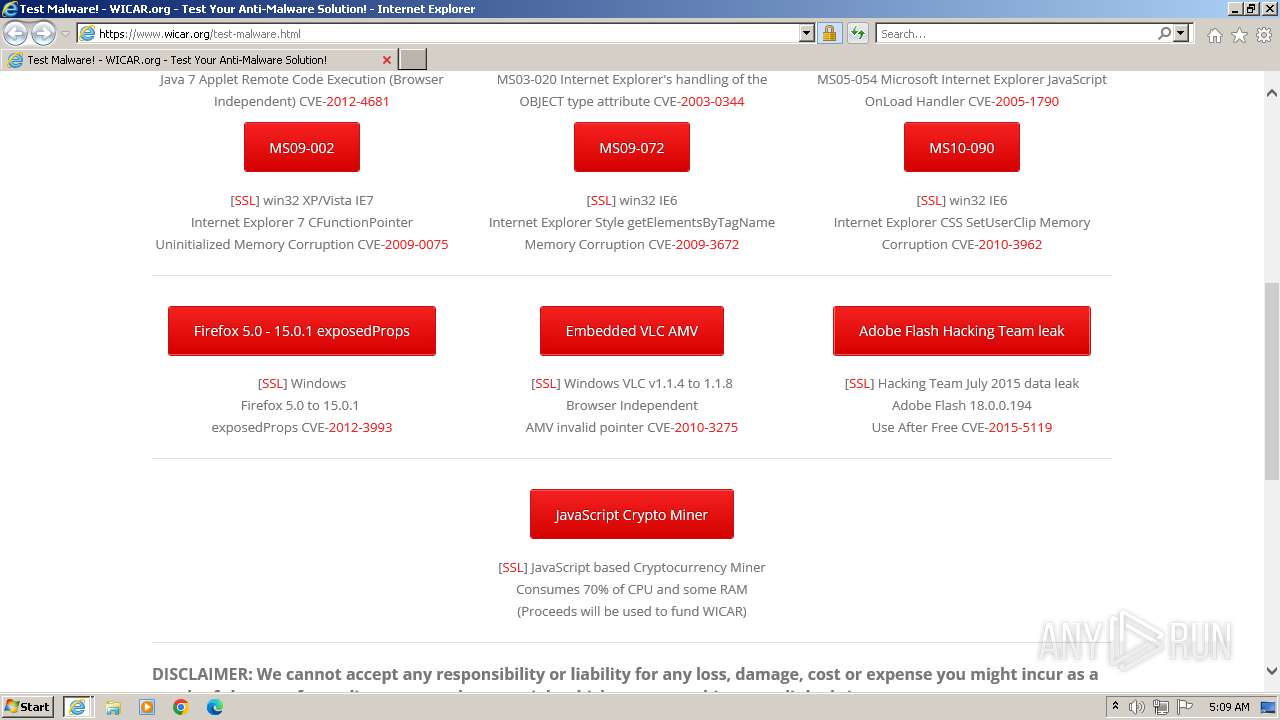Launch Google Chrome from taskbar
1280x720 pixels.
(181, 707)
